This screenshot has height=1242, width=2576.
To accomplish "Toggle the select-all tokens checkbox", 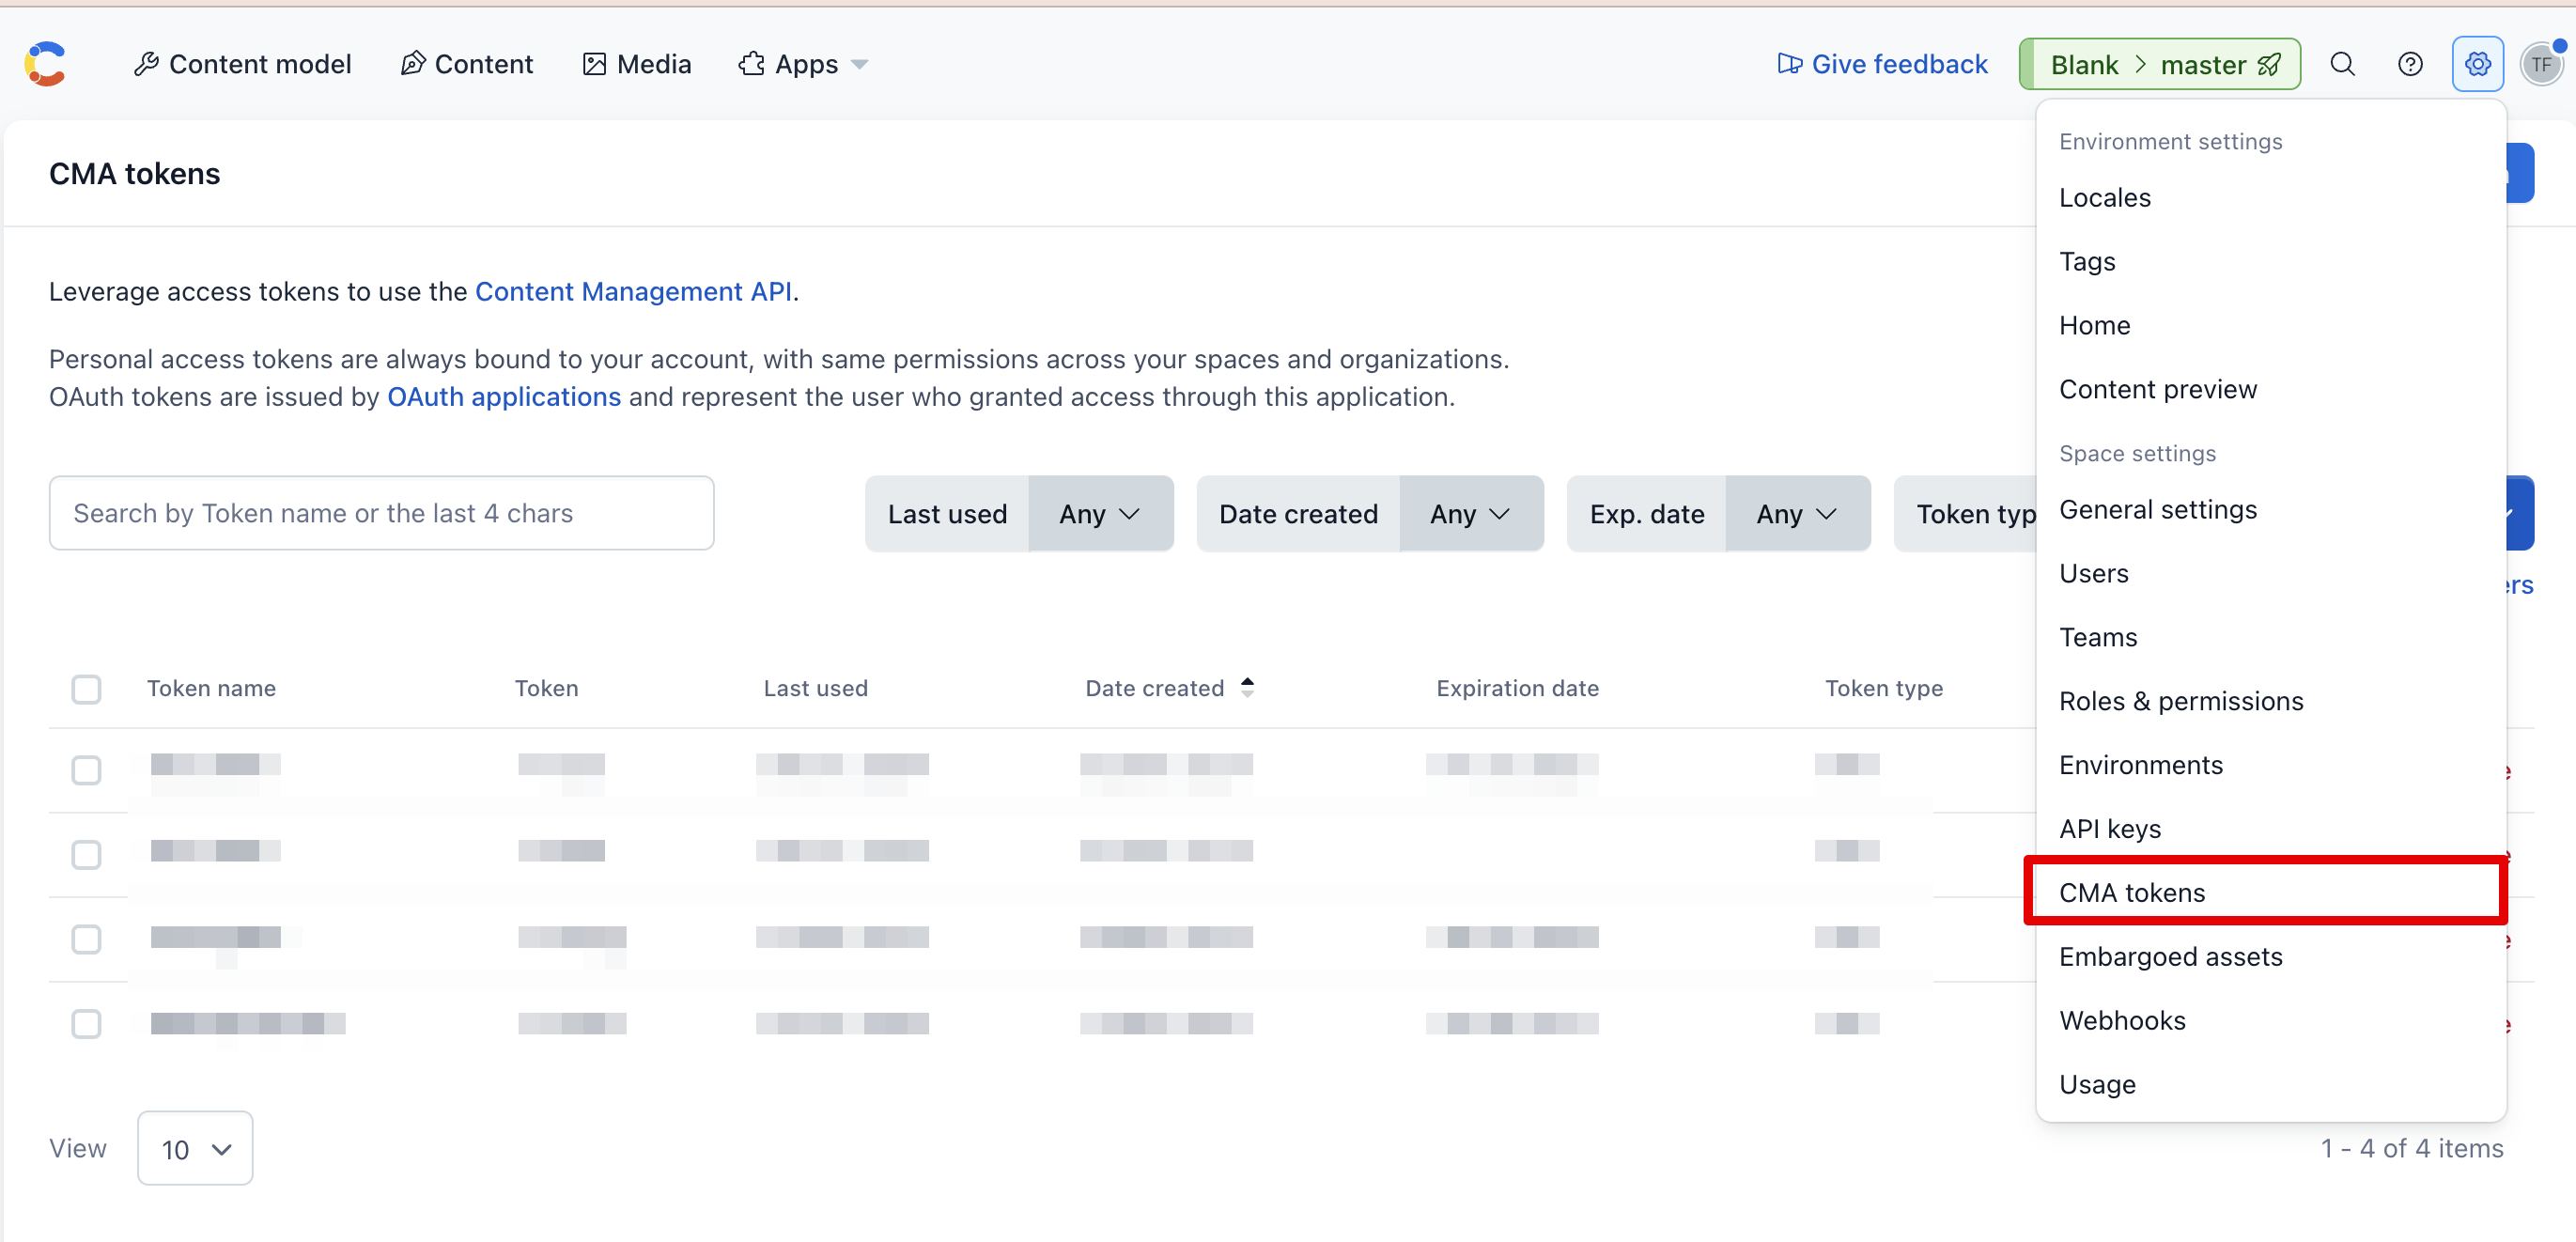I will tap(86, 688).
